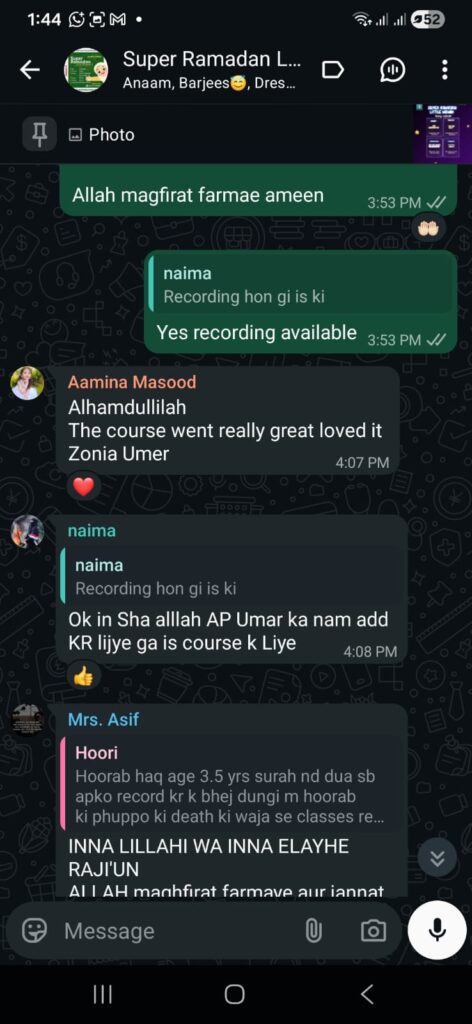The width and height of the screenshot is (472, 1024).
Task: Open the emoji sticker picker
Action: pos(34,930)
